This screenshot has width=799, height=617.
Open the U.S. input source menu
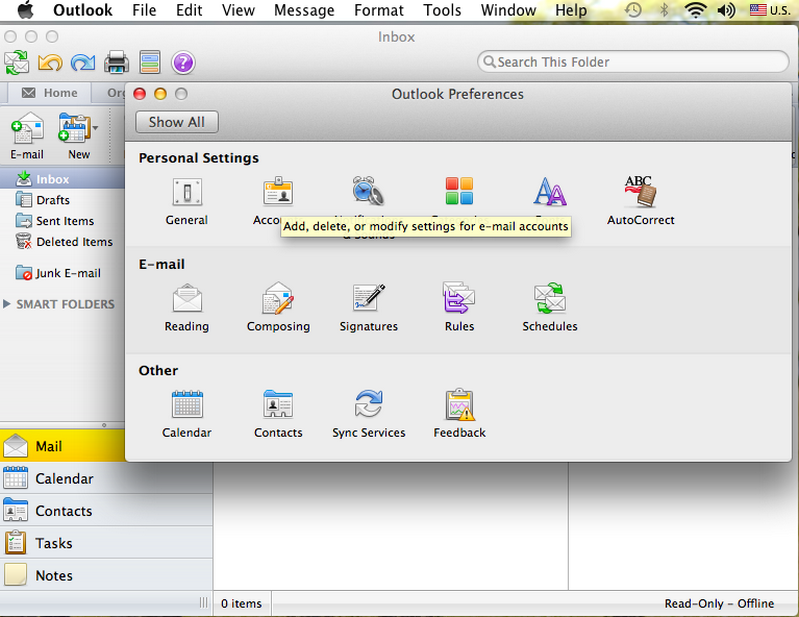click(x=770, y=10)
